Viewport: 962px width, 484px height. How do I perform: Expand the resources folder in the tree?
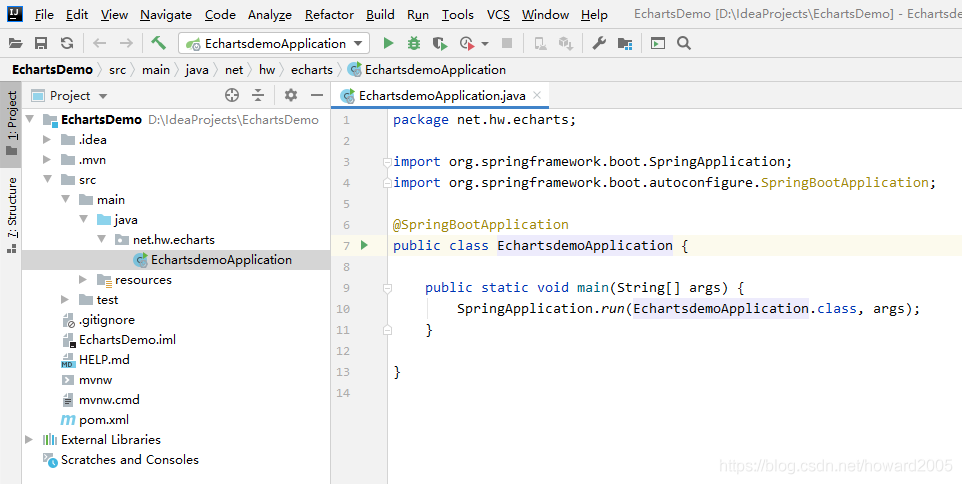point(83,280)
